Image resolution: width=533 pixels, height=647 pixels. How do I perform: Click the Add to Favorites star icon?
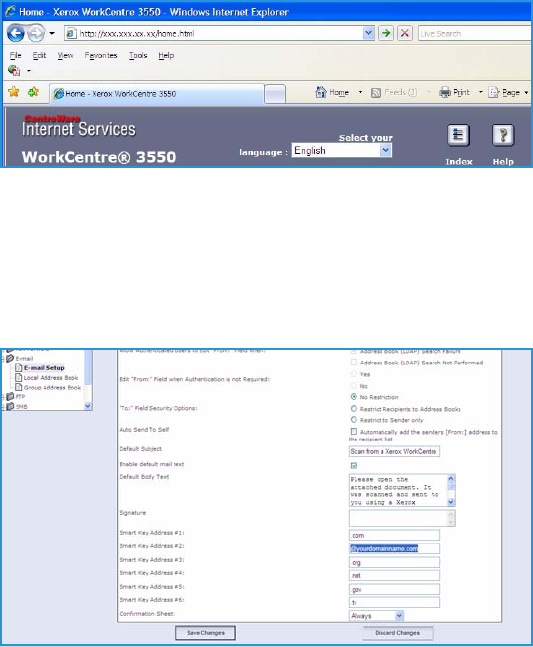[x=33, y=92]
